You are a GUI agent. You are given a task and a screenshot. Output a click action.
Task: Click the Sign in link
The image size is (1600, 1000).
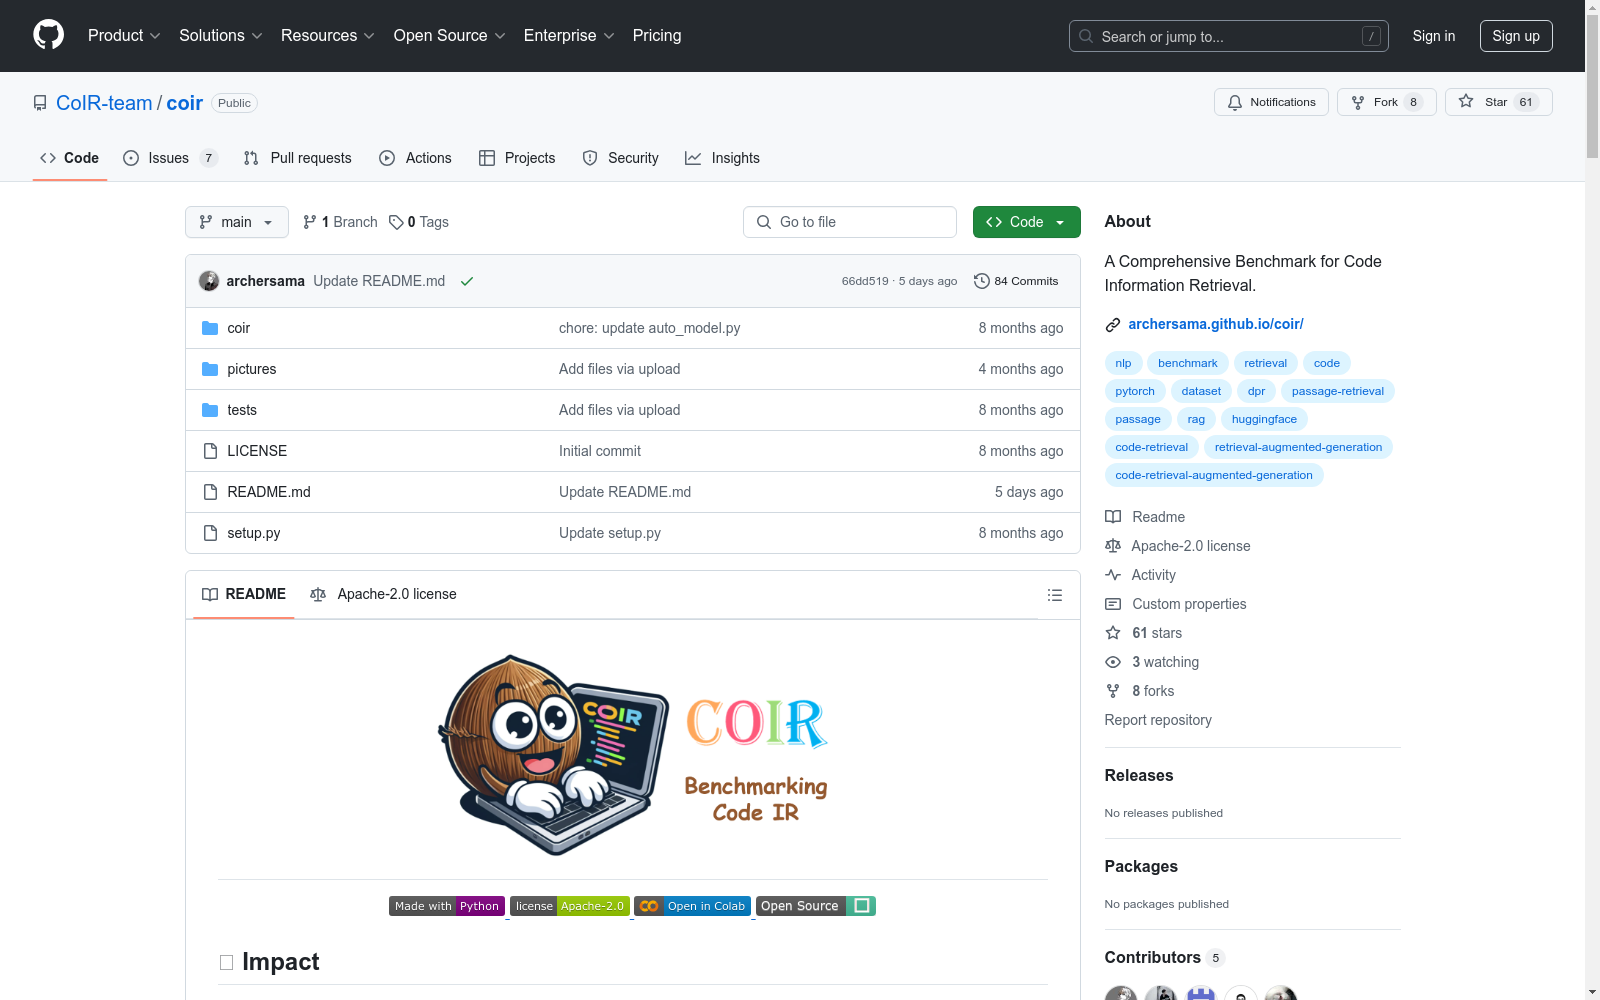coord(1434,36)
